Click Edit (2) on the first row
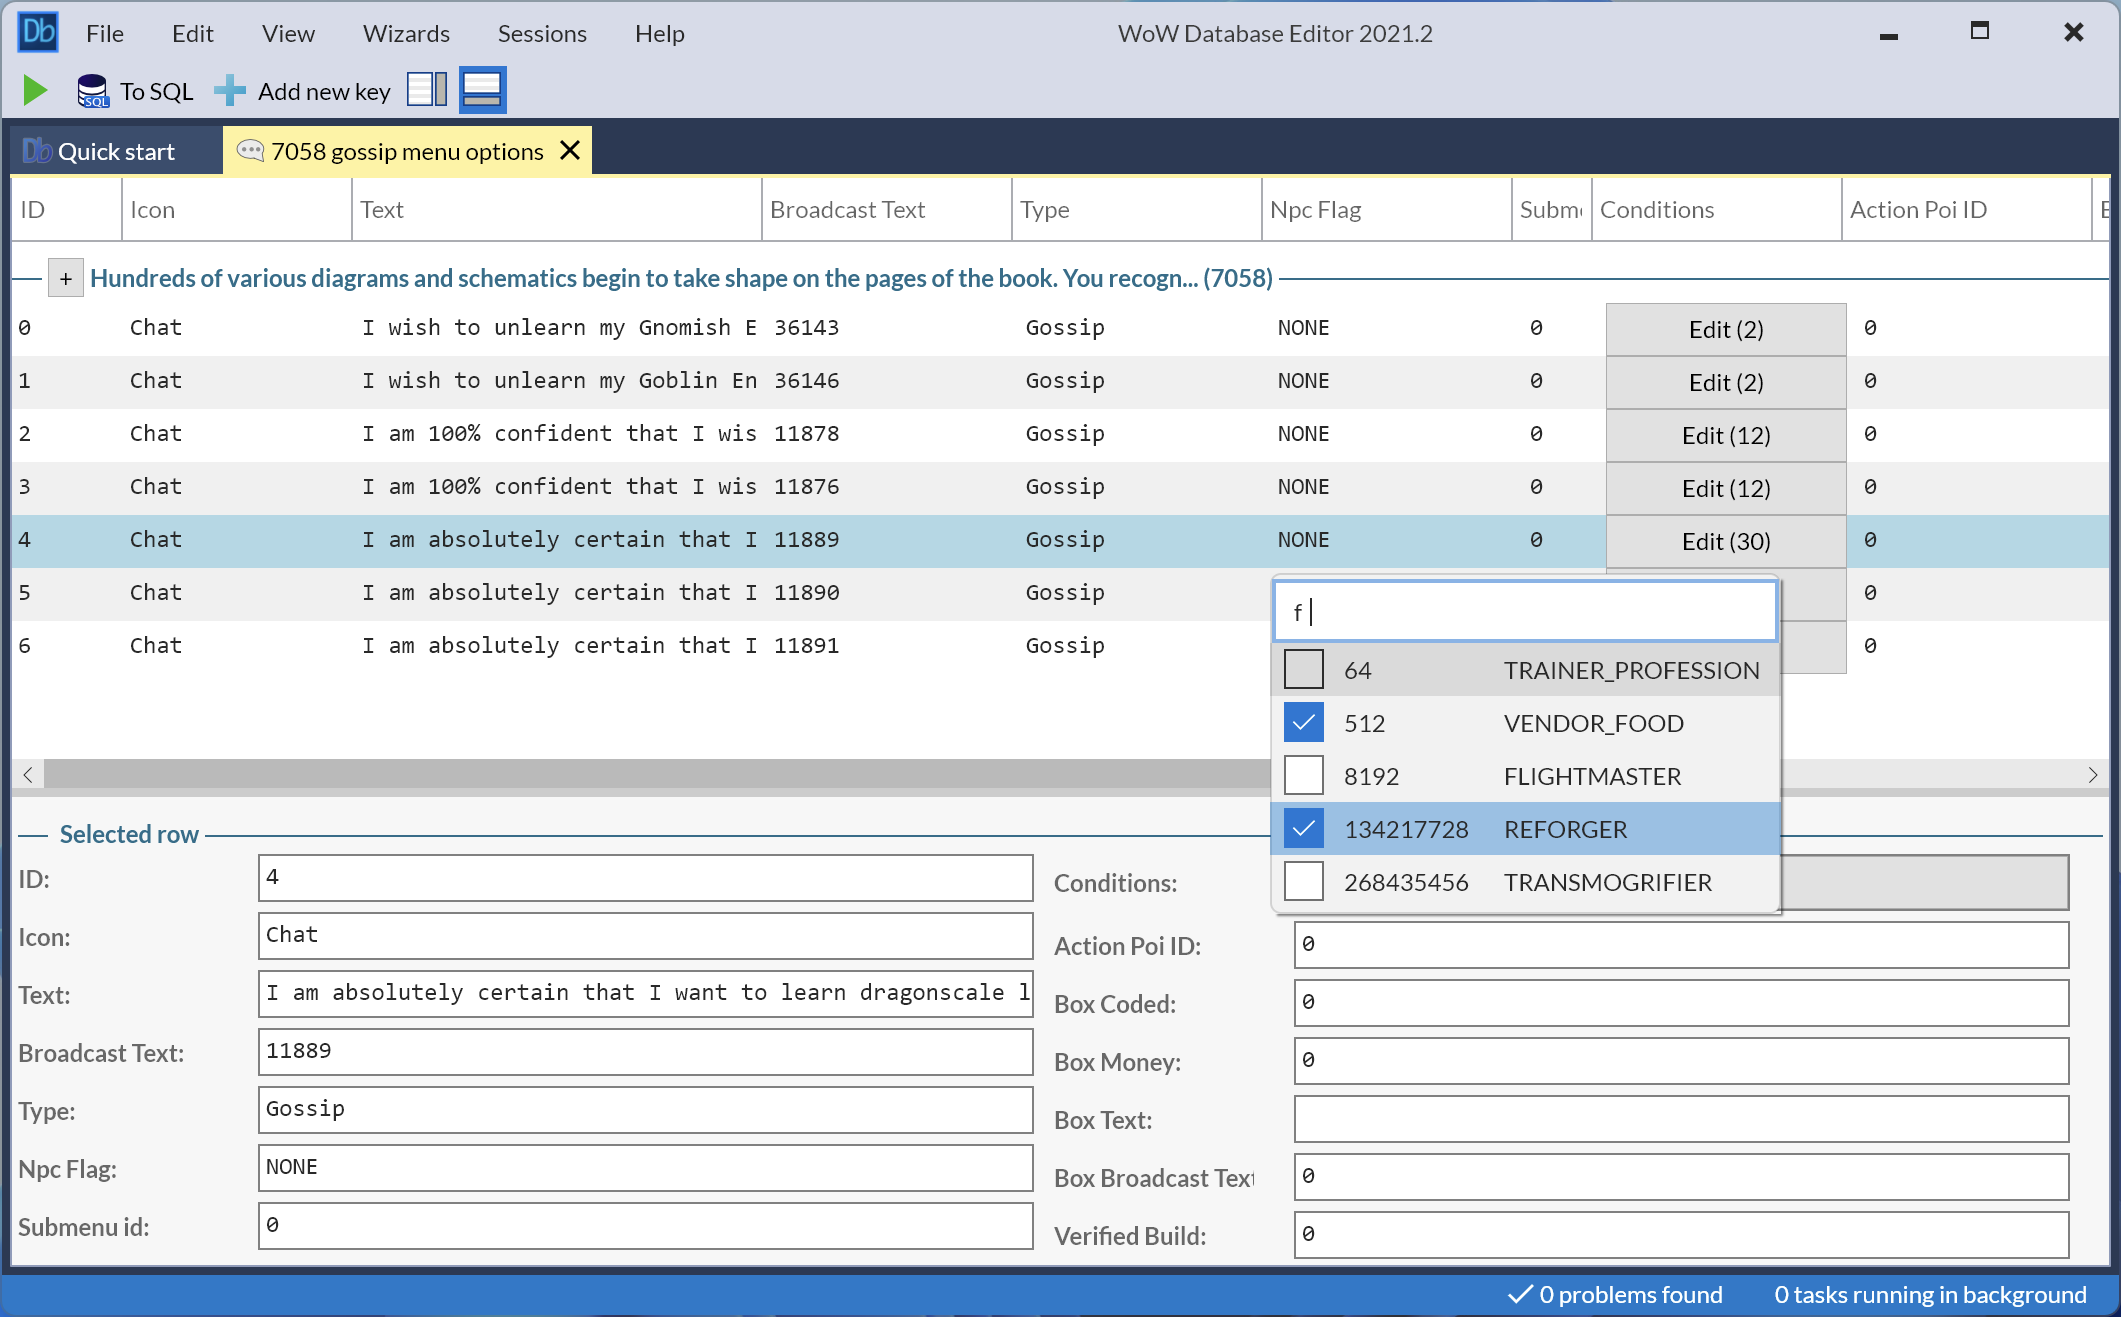This screenshot has height=1317, width=2121. pyautogui.click(x=1725, y=328)
